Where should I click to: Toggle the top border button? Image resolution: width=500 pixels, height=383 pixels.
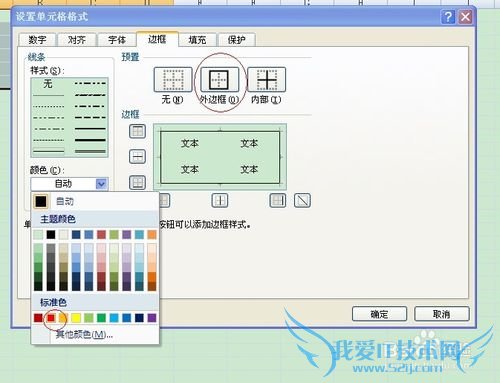[137, 131]
